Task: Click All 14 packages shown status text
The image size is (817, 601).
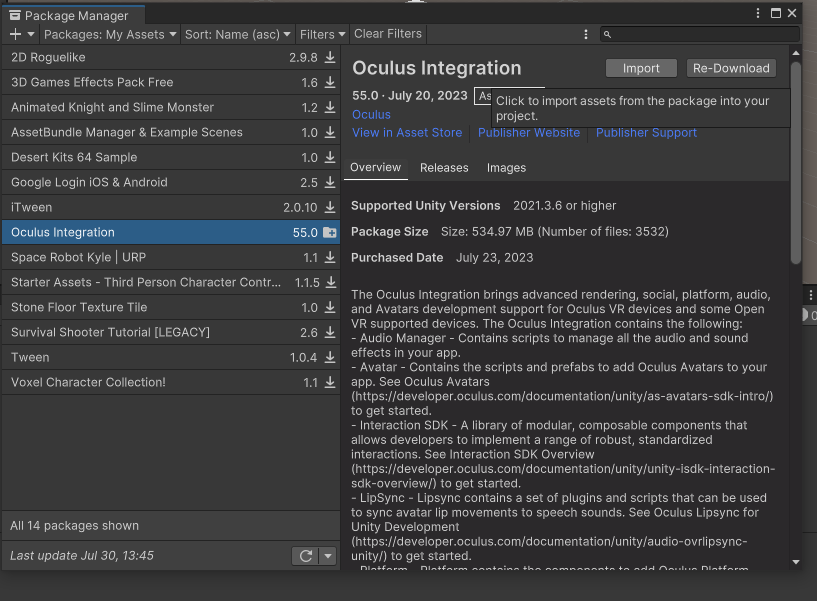Action: tap(75, 525)
